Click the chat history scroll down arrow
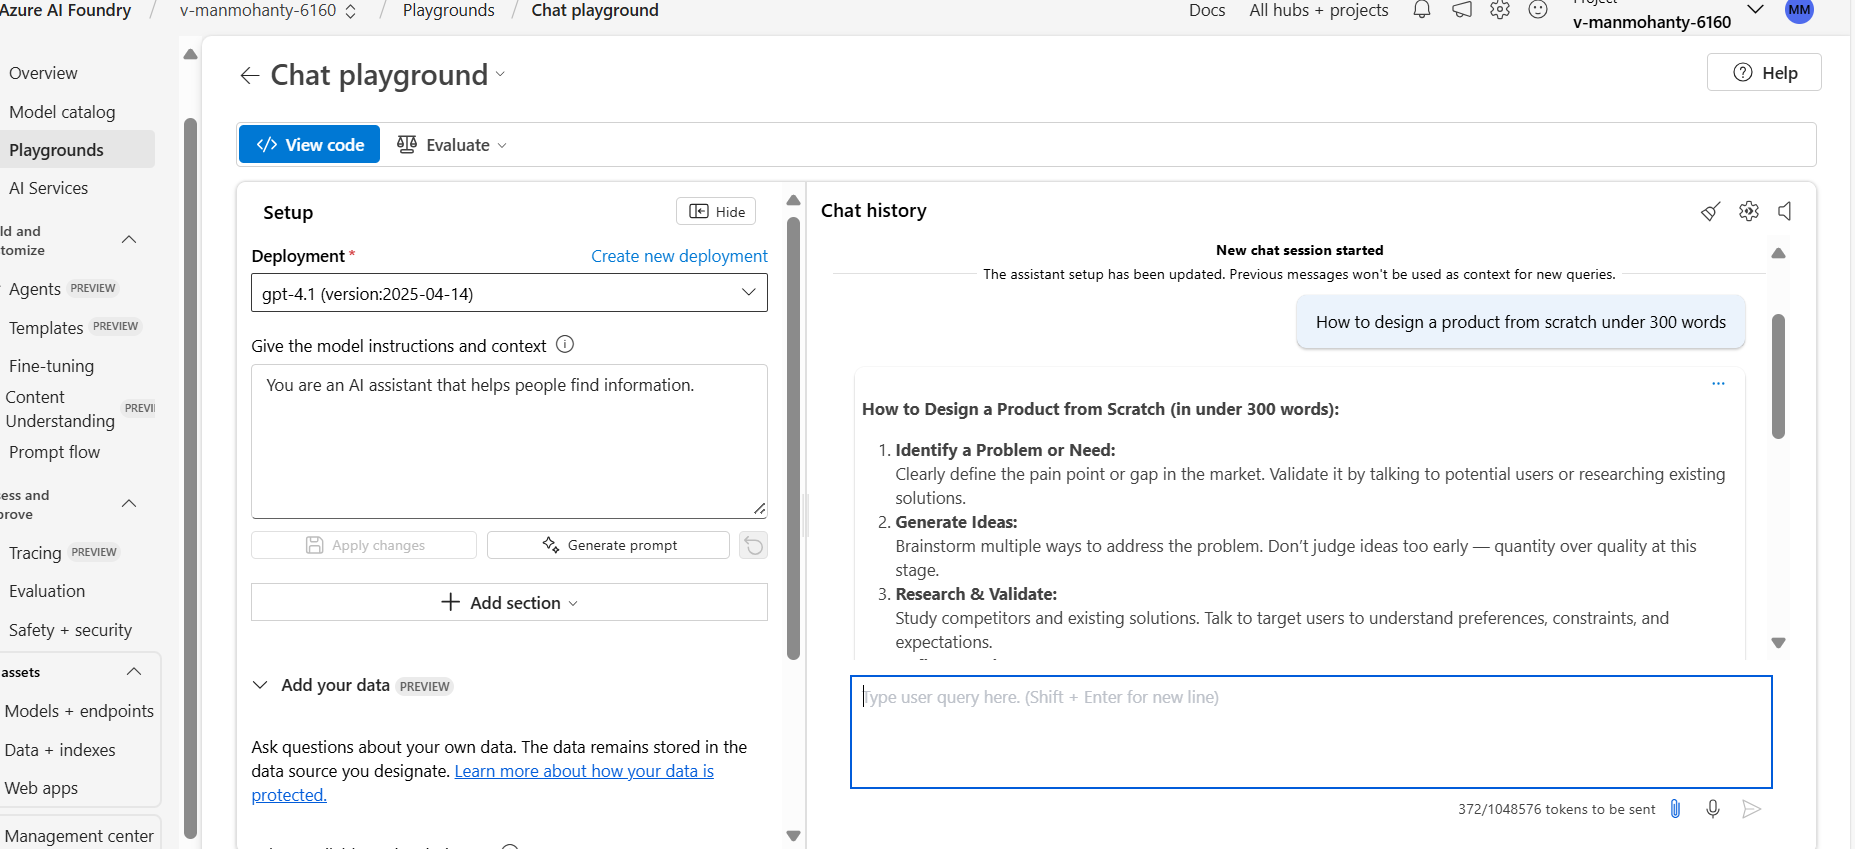 pyautogui.click(x=1778, y=643)
